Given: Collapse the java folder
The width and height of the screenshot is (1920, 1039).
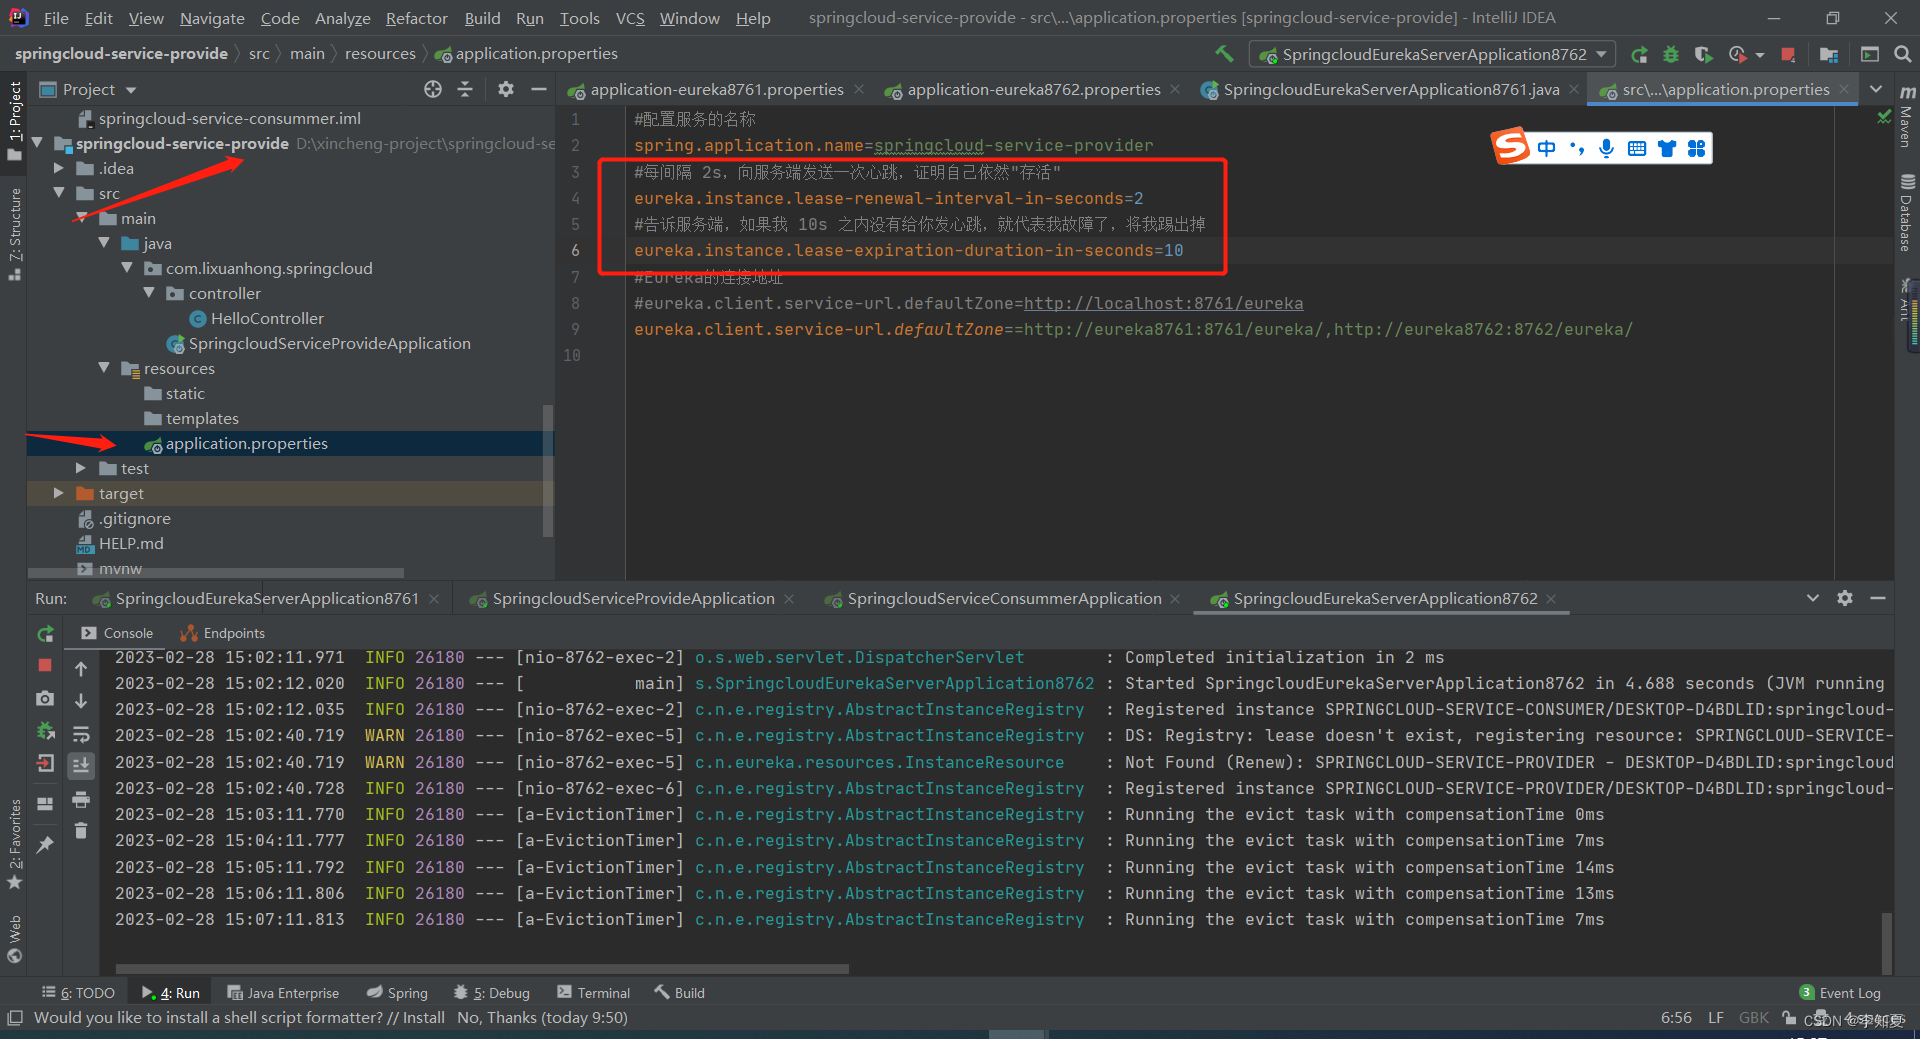Looking at the screenshot, I should coord(104,243).
